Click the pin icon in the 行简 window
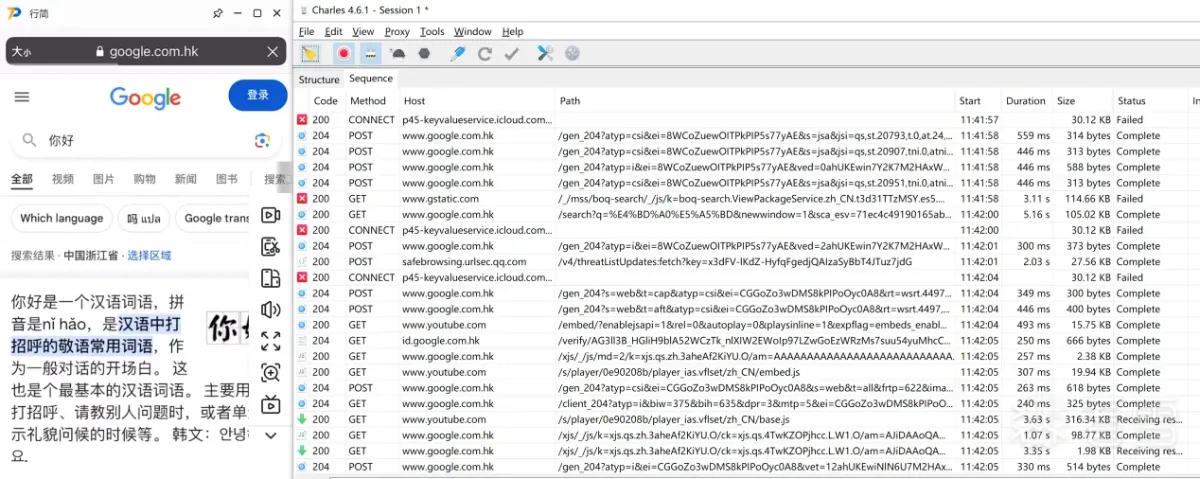The height and width of the screenshot is (479, 1200). [x=217, y=13]
